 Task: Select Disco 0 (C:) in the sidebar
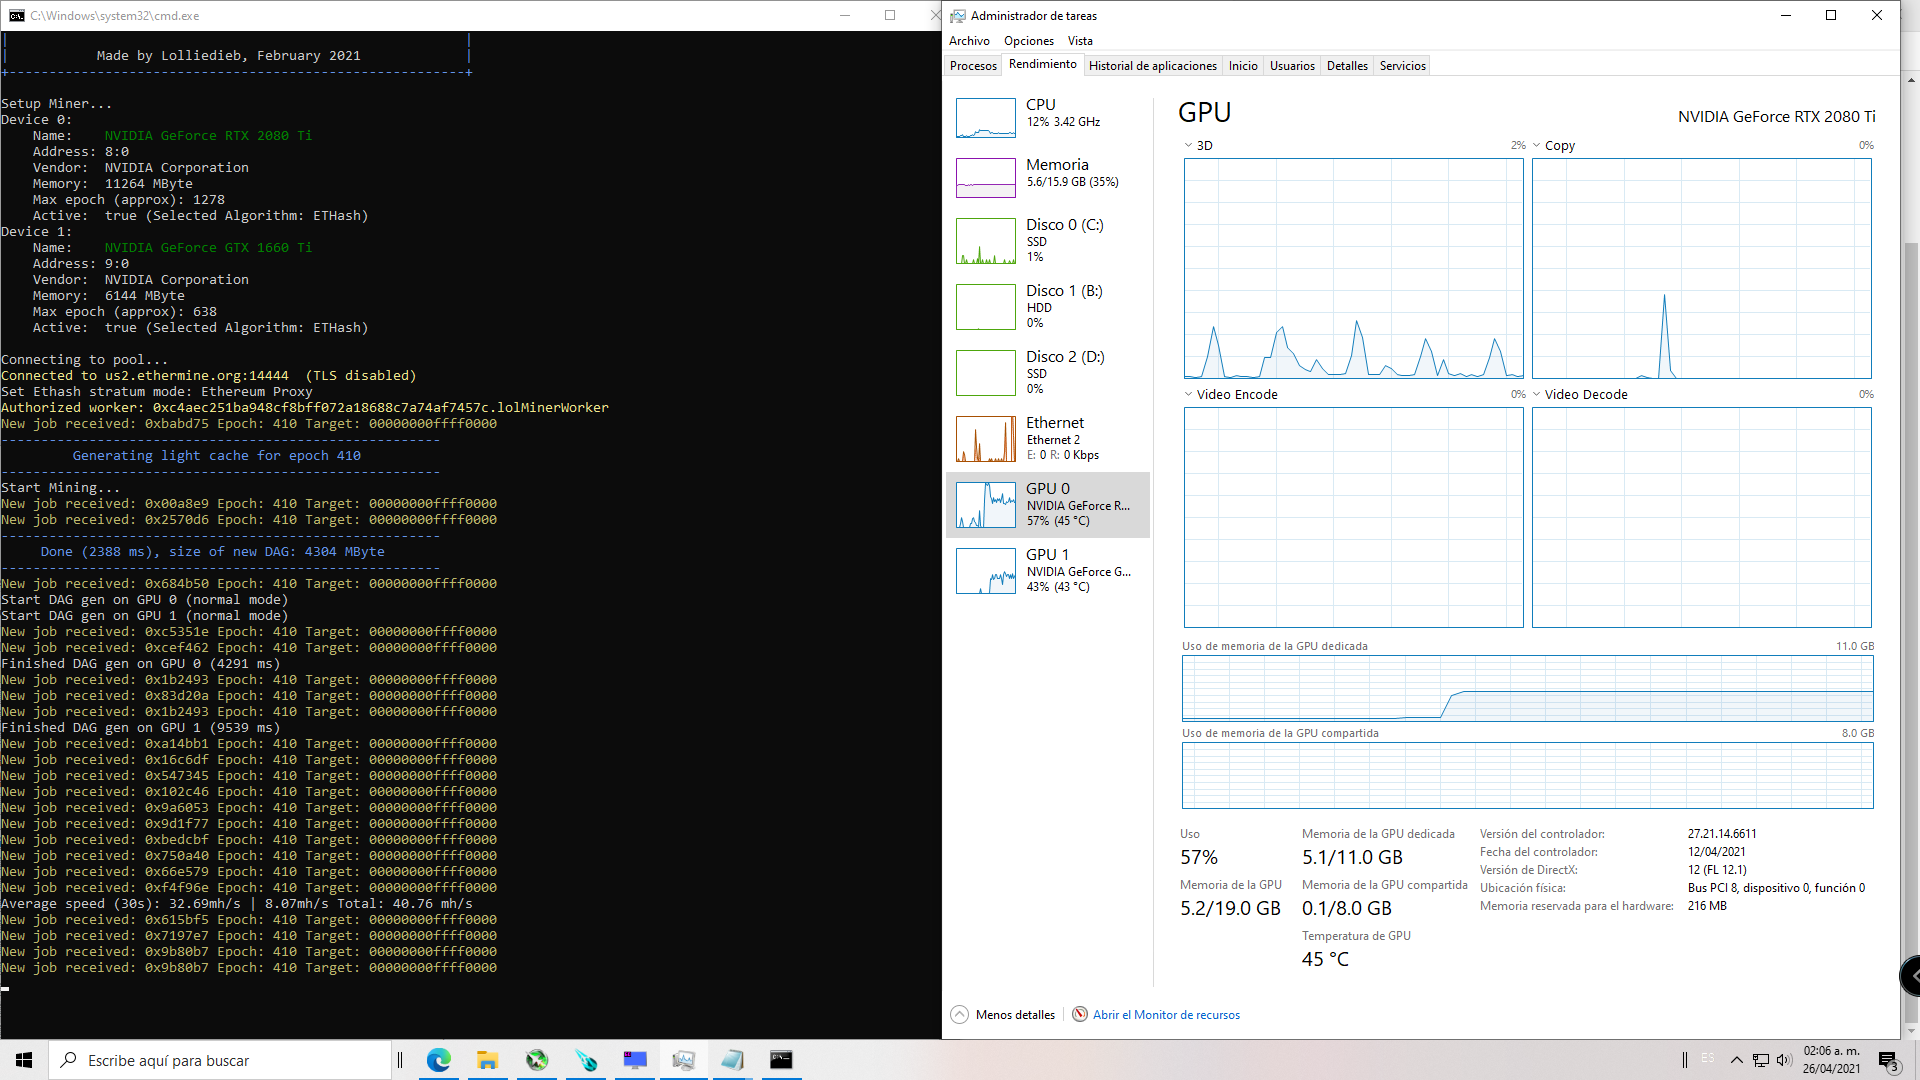point(1048,240)
